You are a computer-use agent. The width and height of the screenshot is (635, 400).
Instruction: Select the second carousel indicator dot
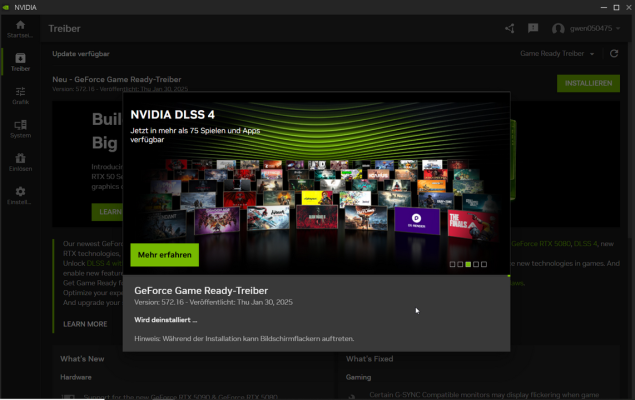pos(460,264)
